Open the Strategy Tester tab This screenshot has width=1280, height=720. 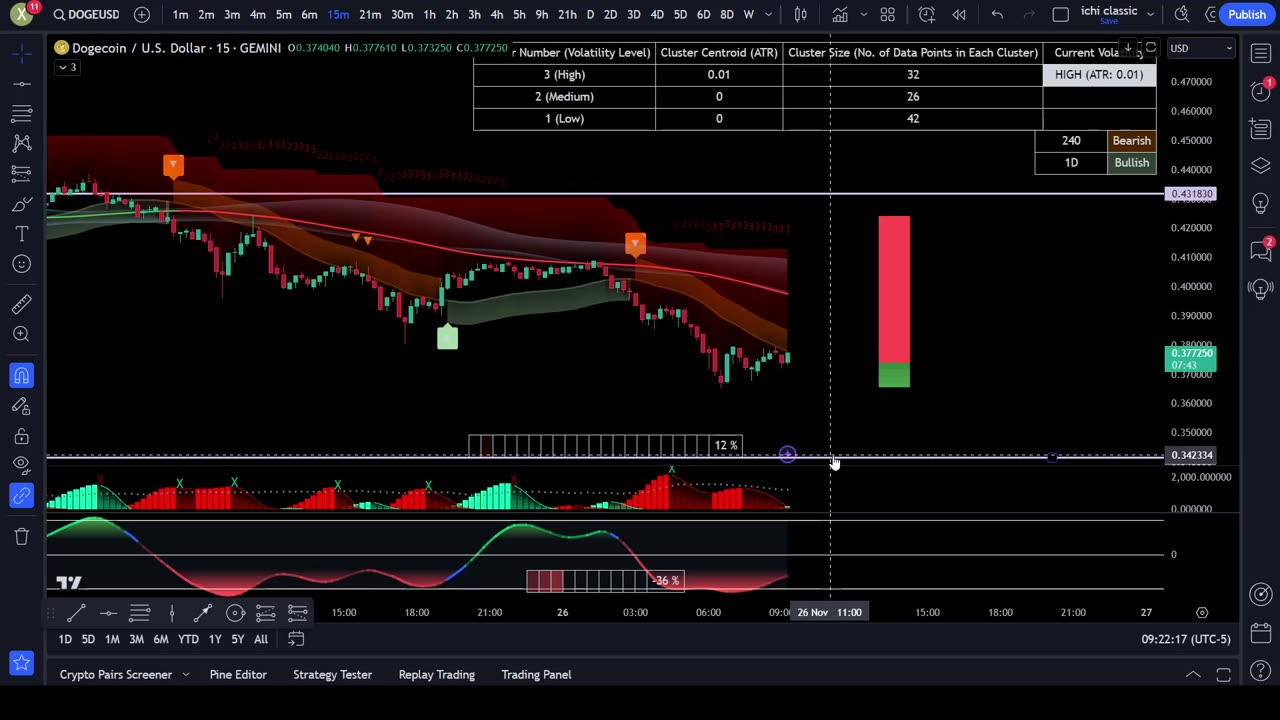[x=332, y=675]
